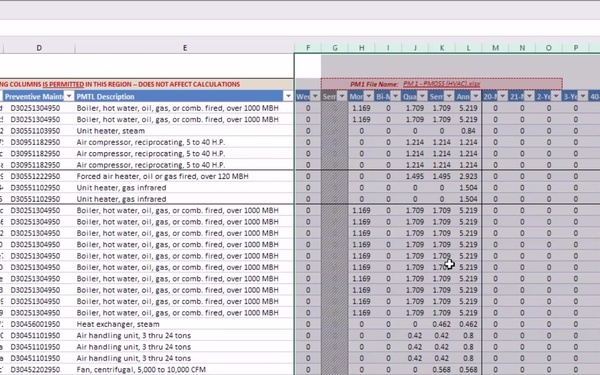Select column K header
Viewport: 600px width, 375px height.
pyautogui.click(x=442, y=48)
